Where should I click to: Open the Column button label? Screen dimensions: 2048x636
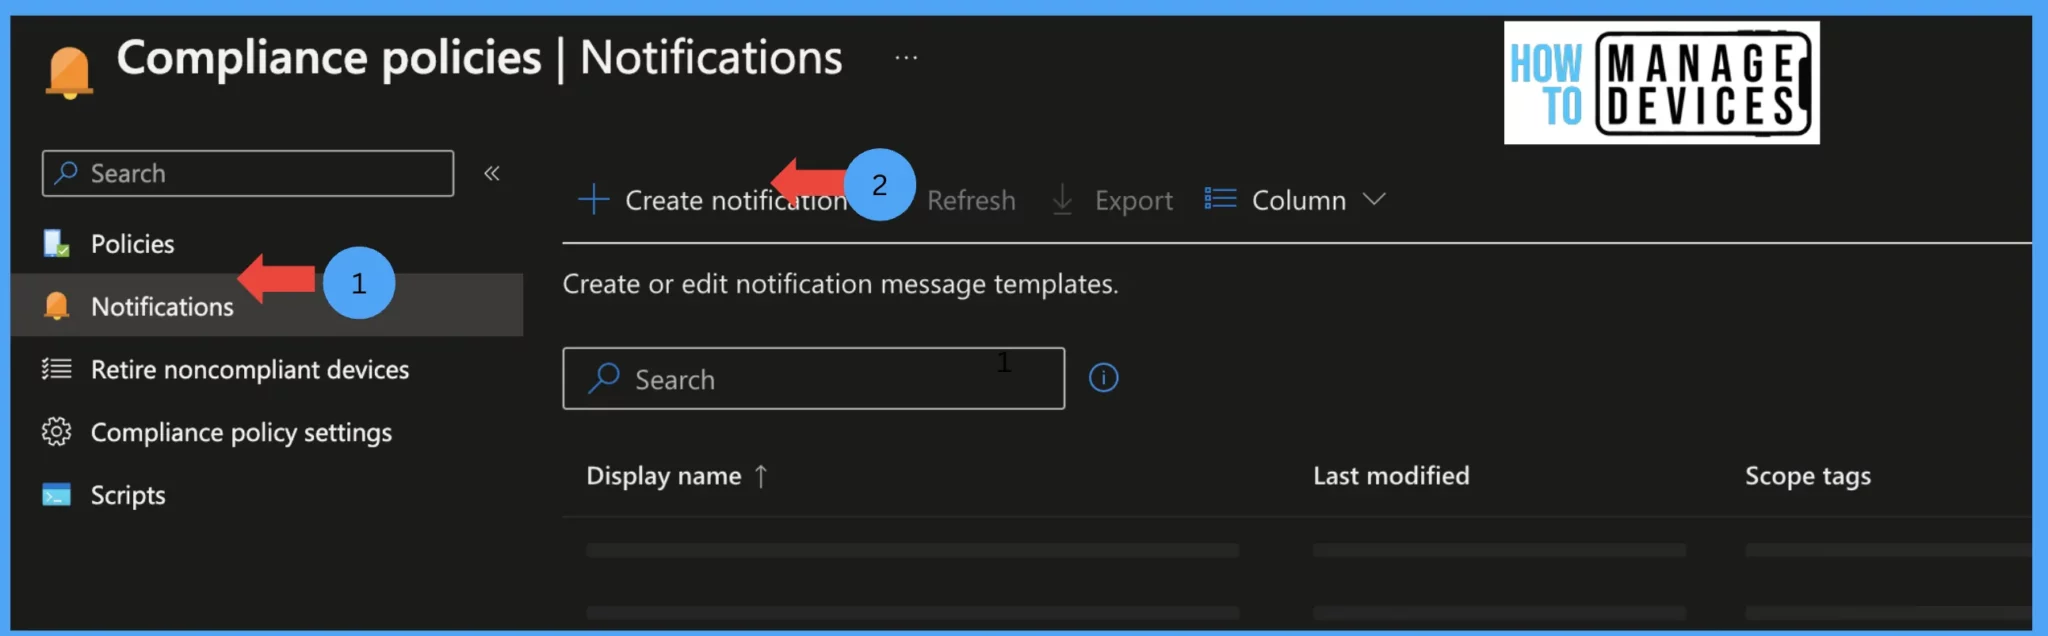click(x=1299, y=200)
